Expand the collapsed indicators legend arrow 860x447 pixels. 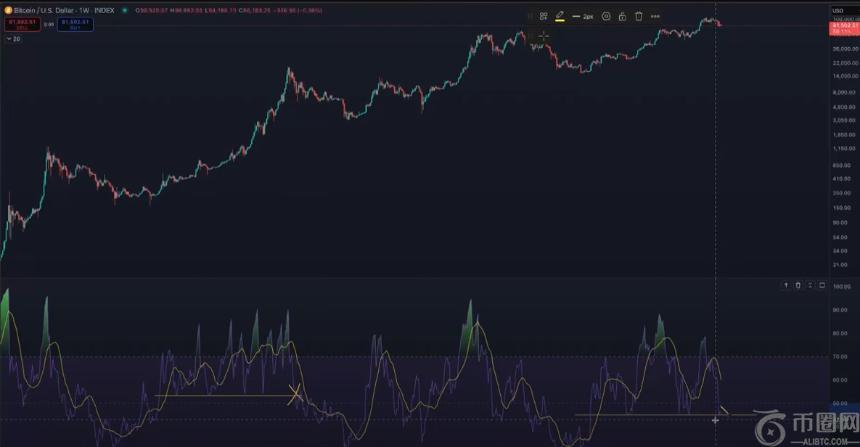pos(9,39)
